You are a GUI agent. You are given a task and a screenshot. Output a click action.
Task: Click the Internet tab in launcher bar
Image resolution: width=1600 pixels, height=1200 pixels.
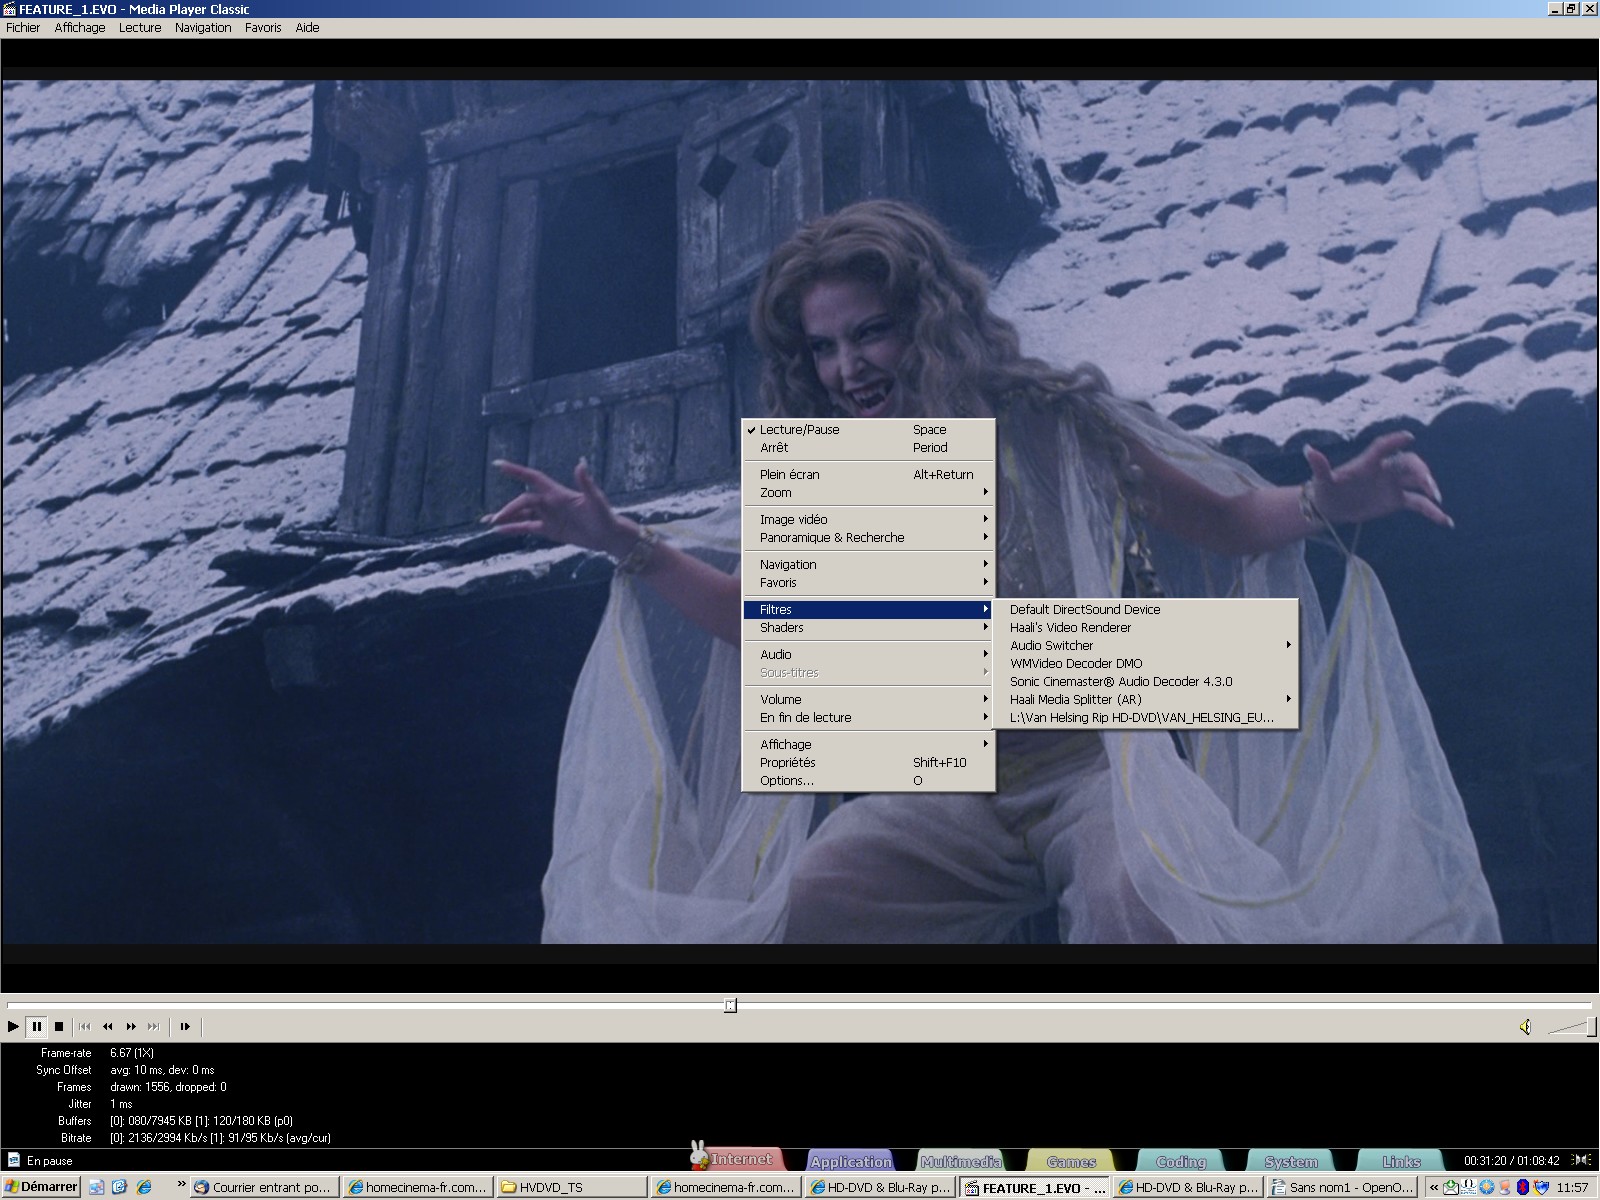[741, 1160]
